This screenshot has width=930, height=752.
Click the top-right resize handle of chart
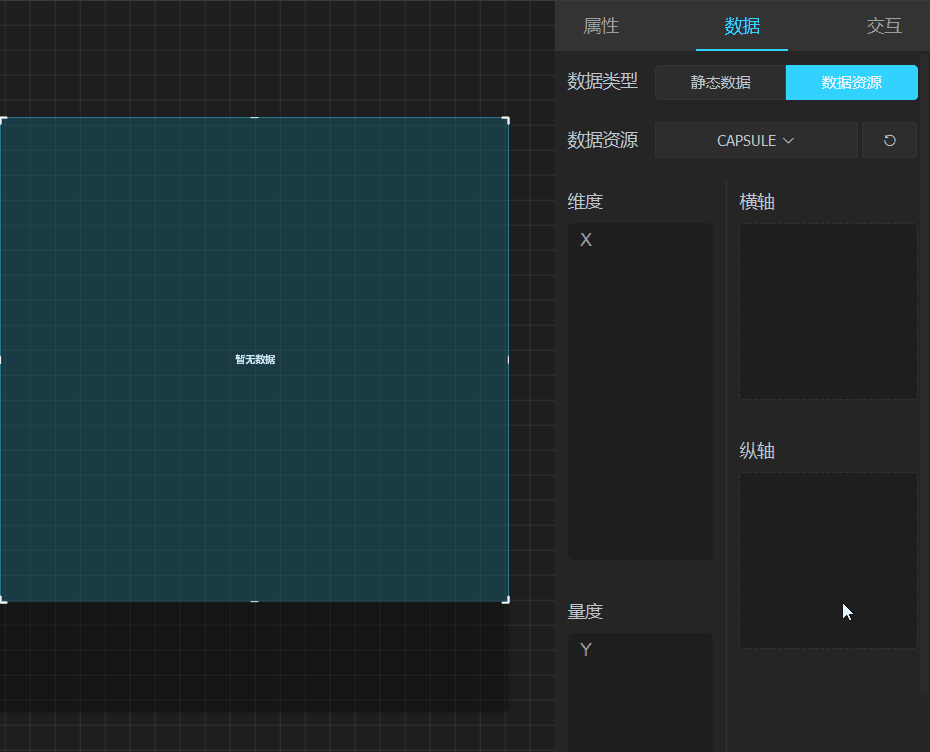coord(506,120)
